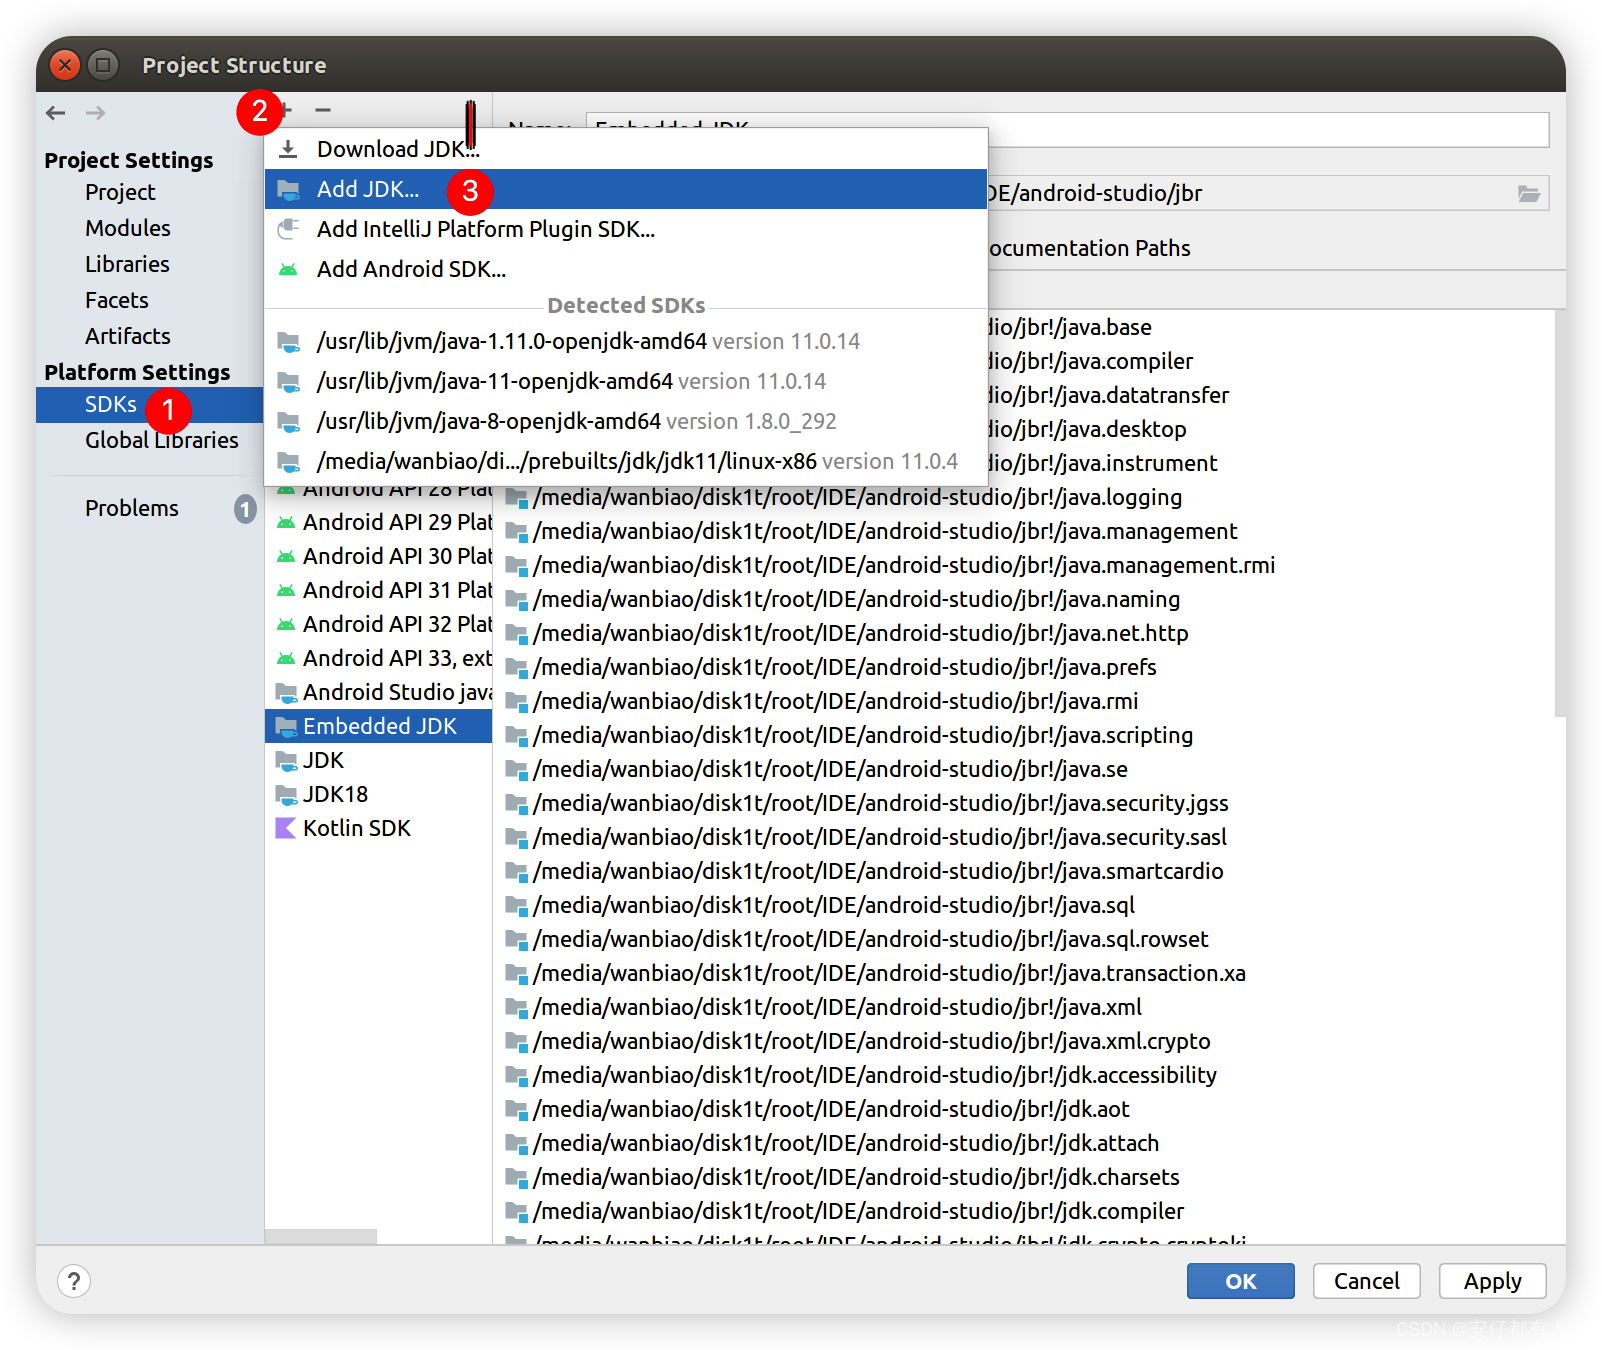Select Android Studio java SDK entry
The width and height of the screenshot is (1602, 1350).
(x=379, y=692)
